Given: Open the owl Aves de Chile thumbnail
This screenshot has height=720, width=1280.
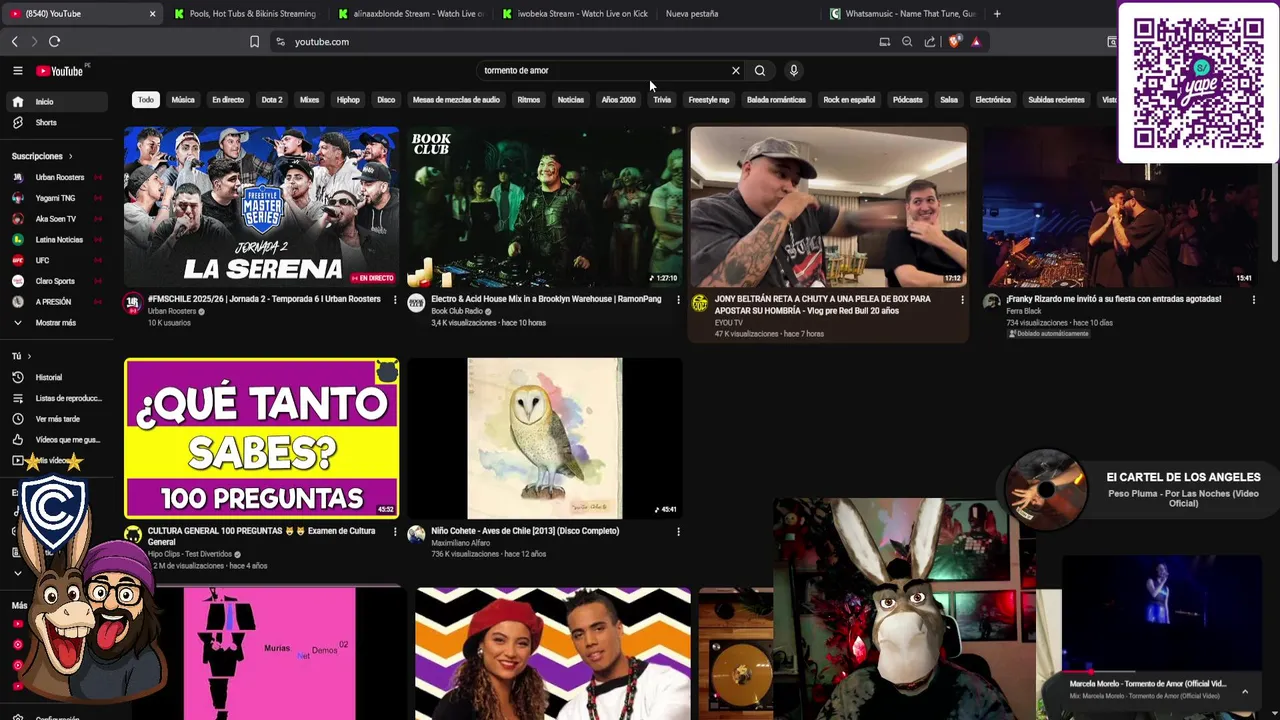Looking at the screenshot, I should click(545, 438).
